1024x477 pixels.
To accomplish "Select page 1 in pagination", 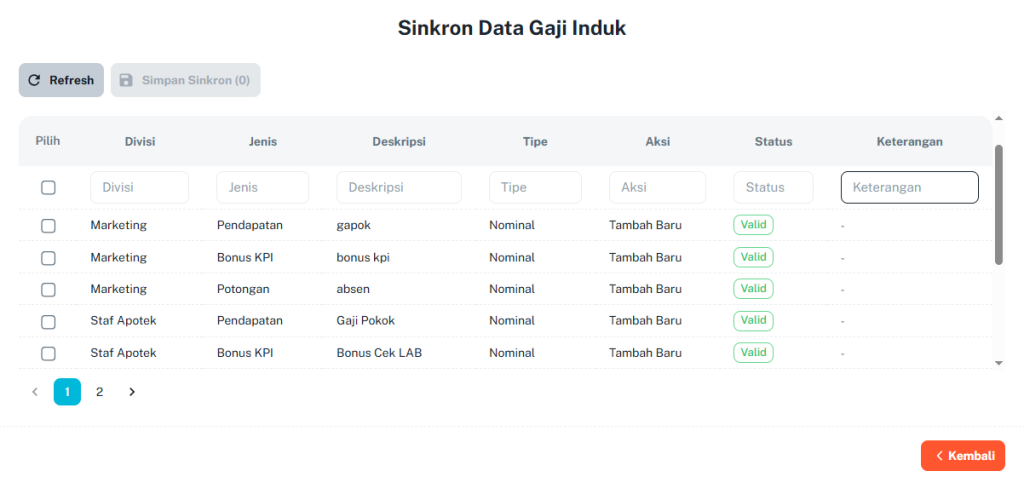I will (67, 392).
